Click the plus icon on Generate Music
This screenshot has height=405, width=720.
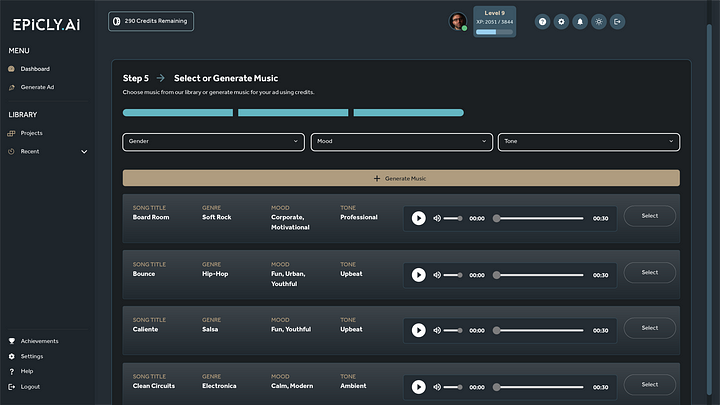coord(377,178)
